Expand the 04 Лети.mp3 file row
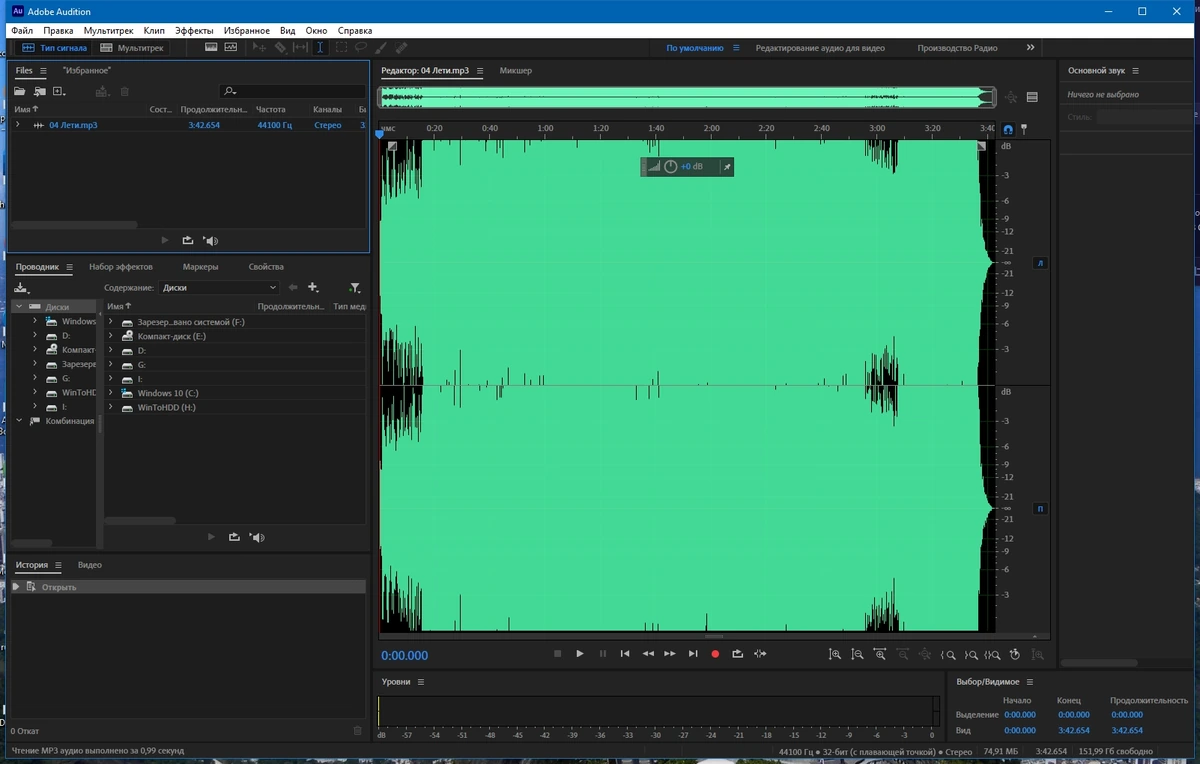Image resolution: width=1200 pixels, height=764 pixels. [18, 125]
